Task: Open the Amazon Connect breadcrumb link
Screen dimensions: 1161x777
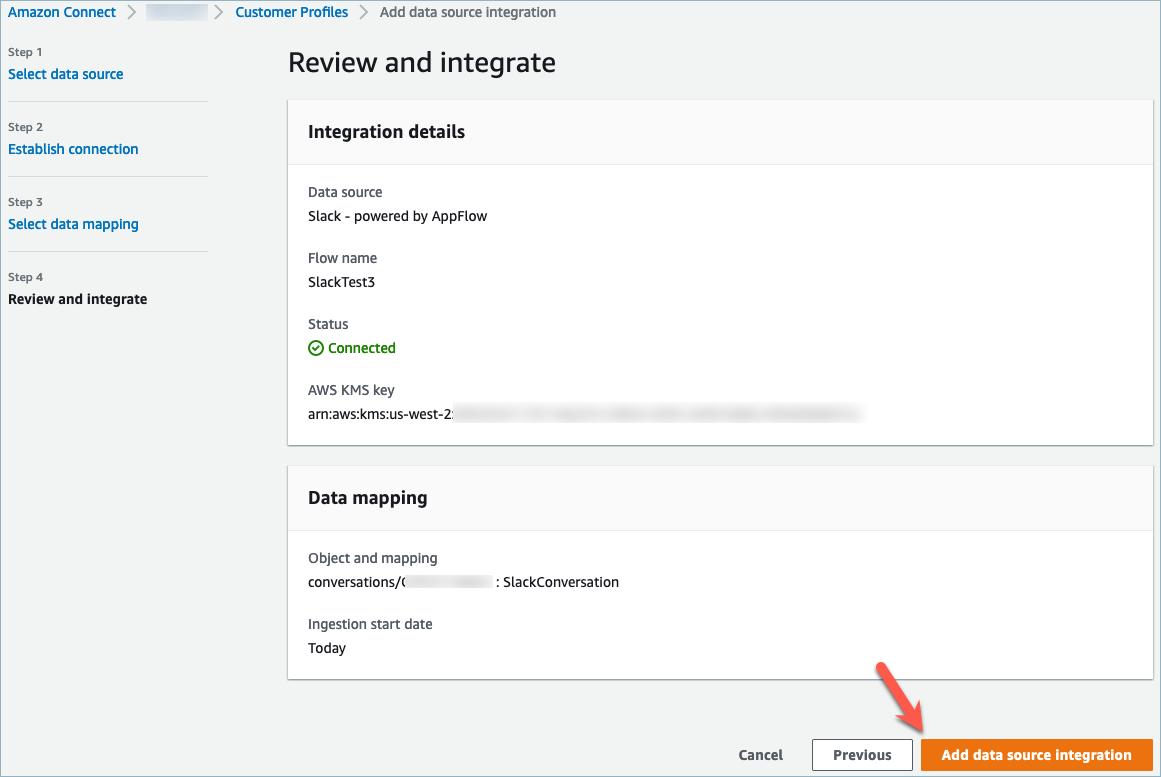Action: (x=62, y=12)
